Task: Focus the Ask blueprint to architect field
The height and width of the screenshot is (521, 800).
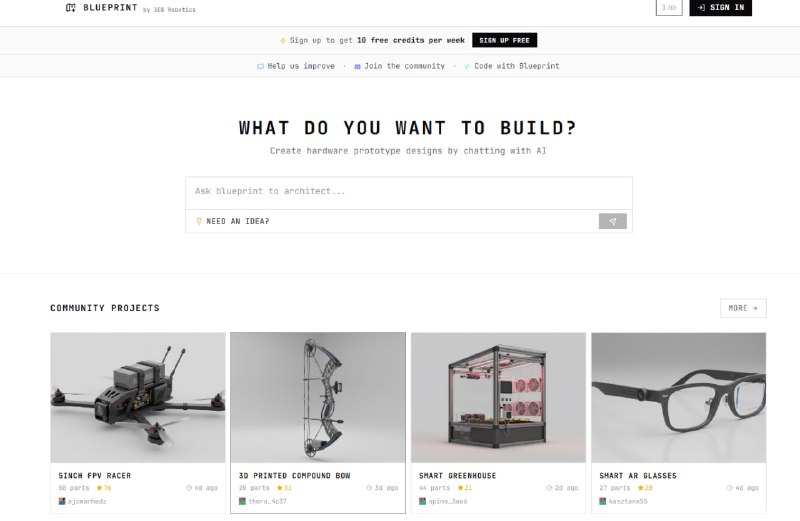Action: (409, 193)
